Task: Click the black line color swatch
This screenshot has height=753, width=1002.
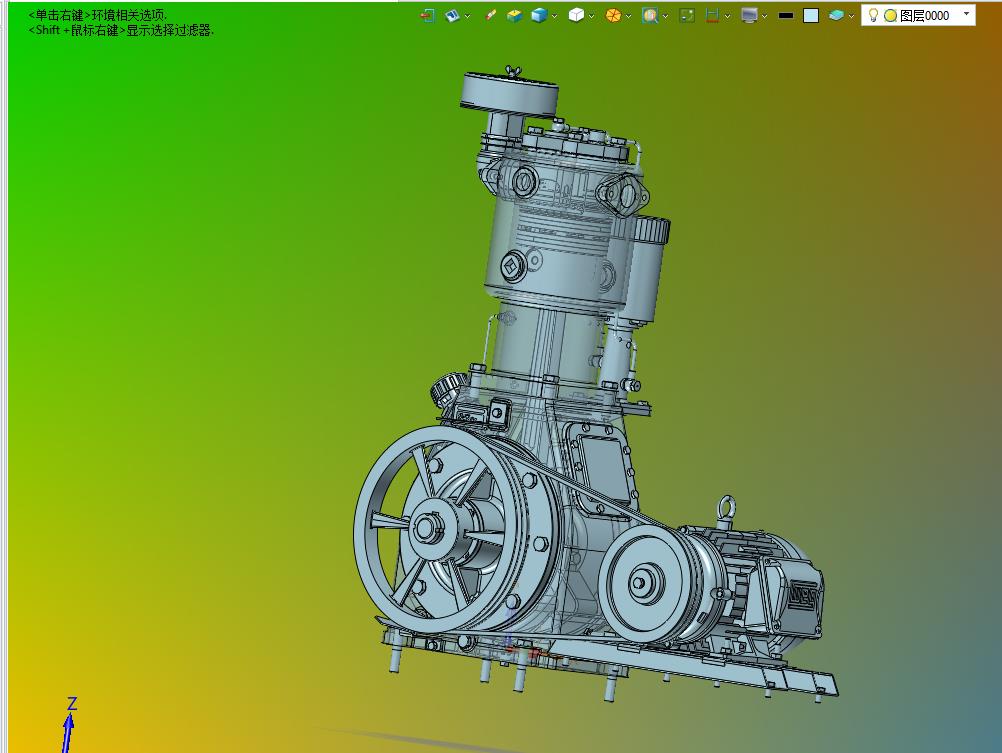Action: [786, 15]
